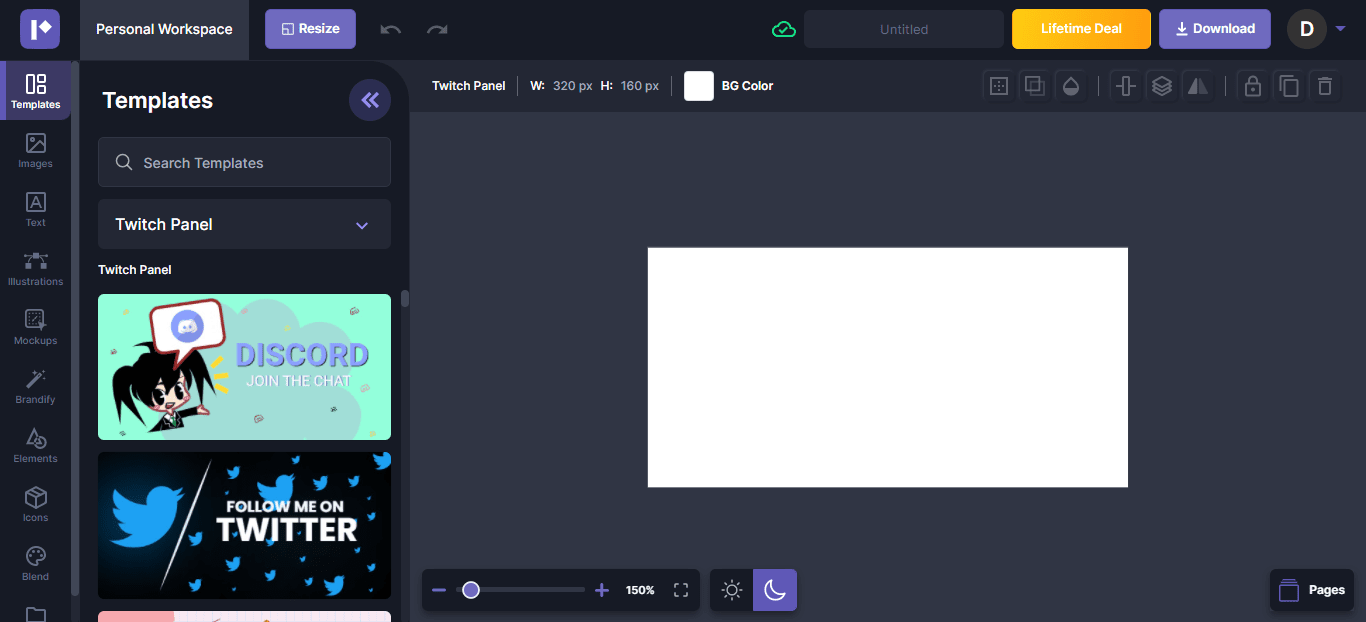
Task: Click the Elements sidebar icon
Action: point(35,446)
